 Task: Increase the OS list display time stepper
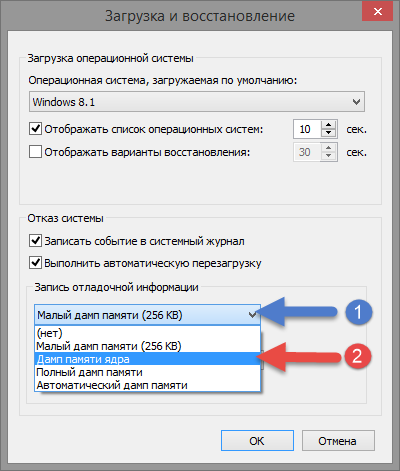(x=329, y=125)
